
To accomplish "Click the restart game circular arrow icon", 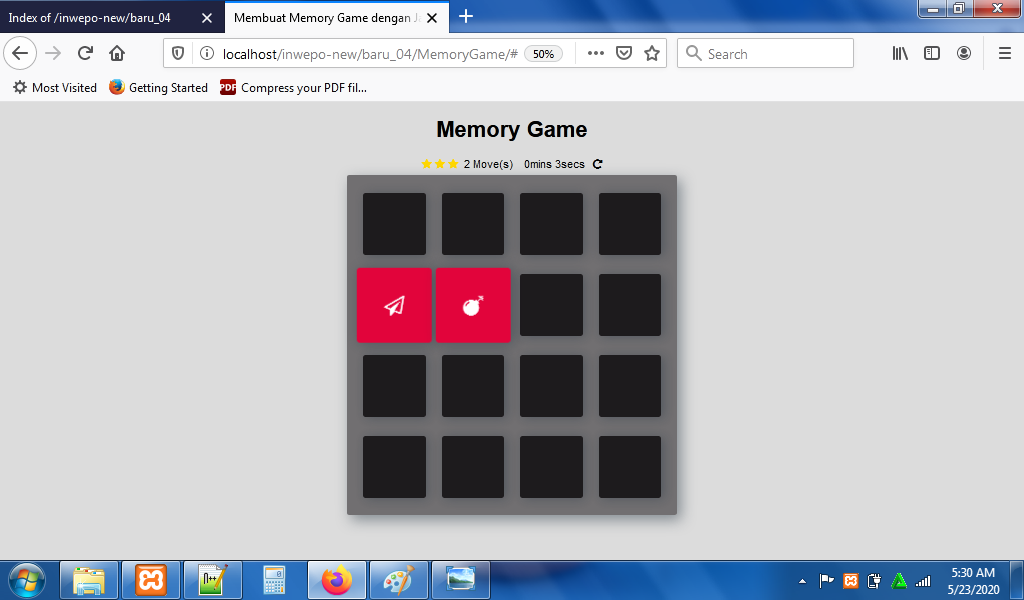I will 598,164.
